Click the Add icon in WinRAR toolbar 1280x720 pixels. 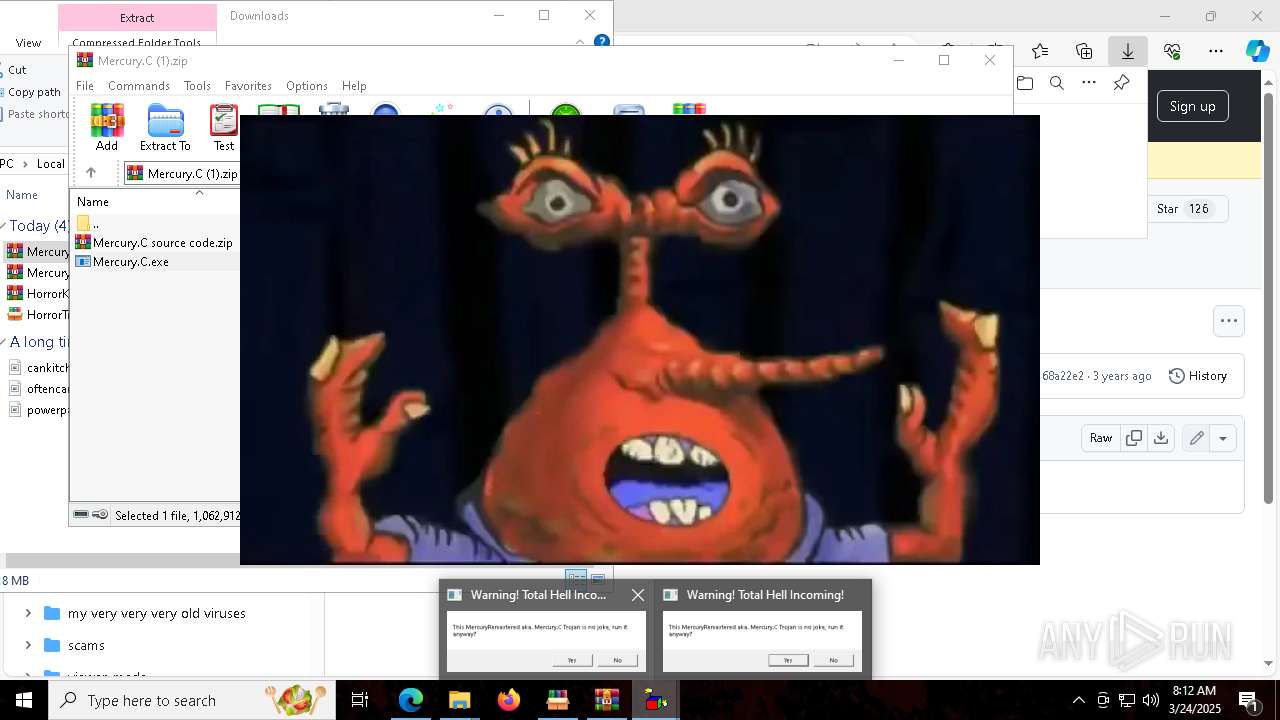(107, 127)
